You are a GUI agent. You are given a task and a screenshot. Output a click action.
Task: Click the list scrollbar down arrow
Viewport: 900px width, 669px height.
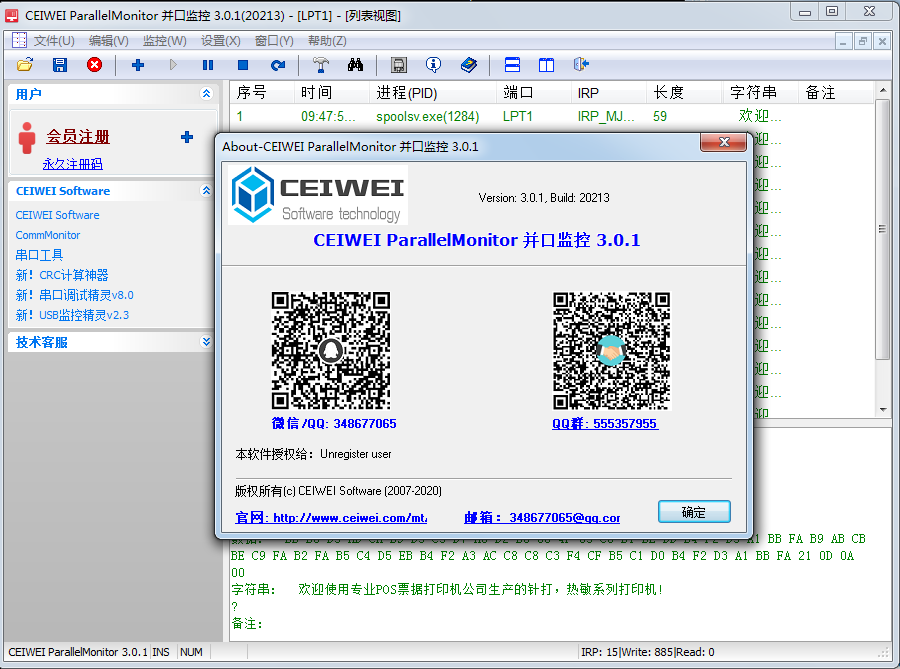tap(883, 410)
